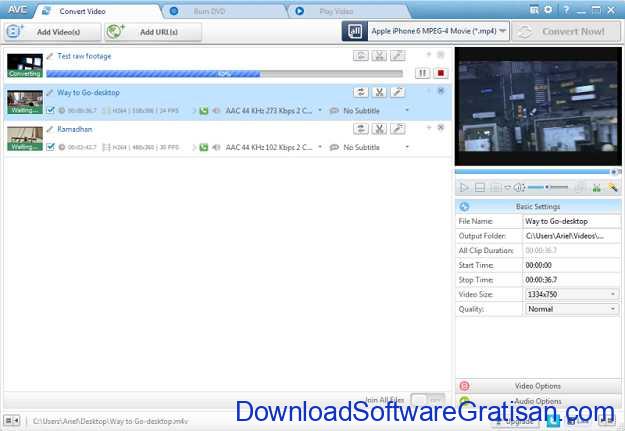Screen dimensions: 625x431
Task: Open the settings gear in title bar
Action: 548,10
